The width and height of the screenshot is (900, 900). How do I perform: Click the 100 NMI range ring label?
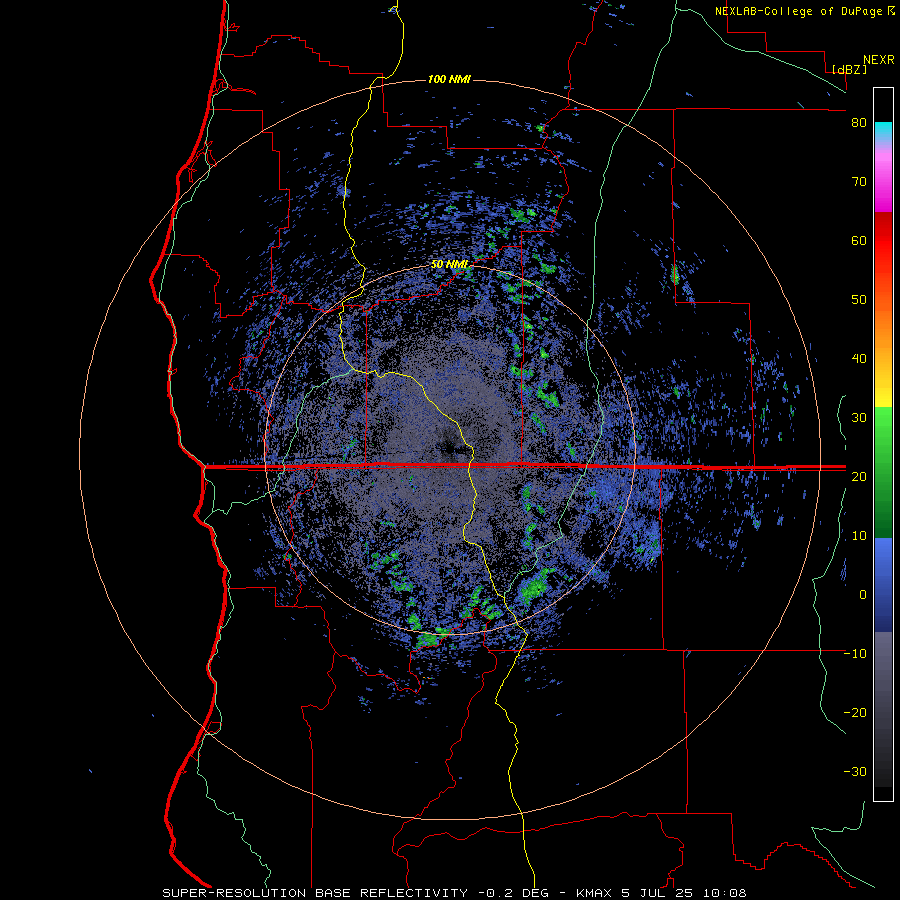[449, 79]
